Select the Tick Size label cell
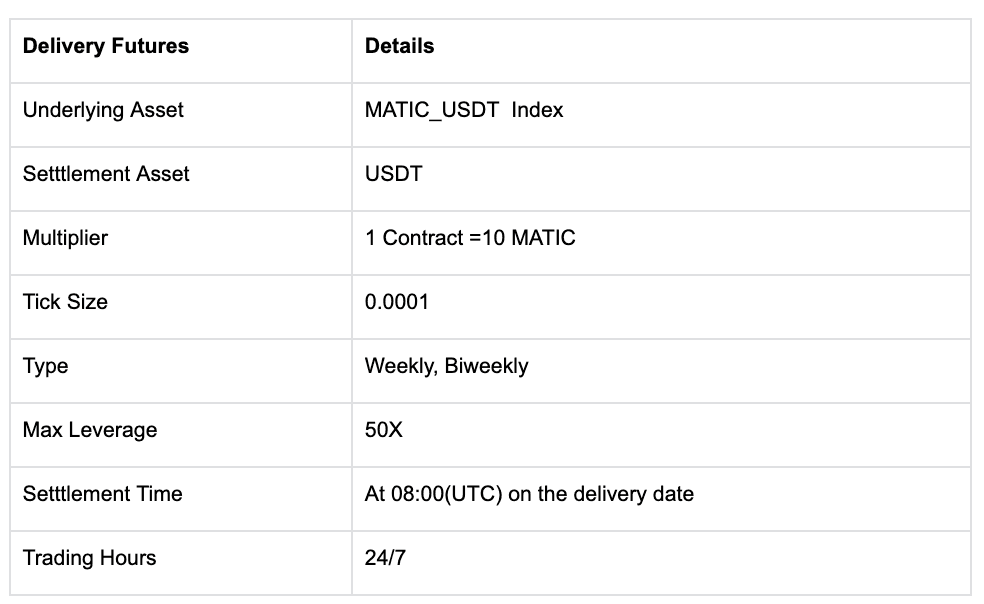 pos(65,302)
